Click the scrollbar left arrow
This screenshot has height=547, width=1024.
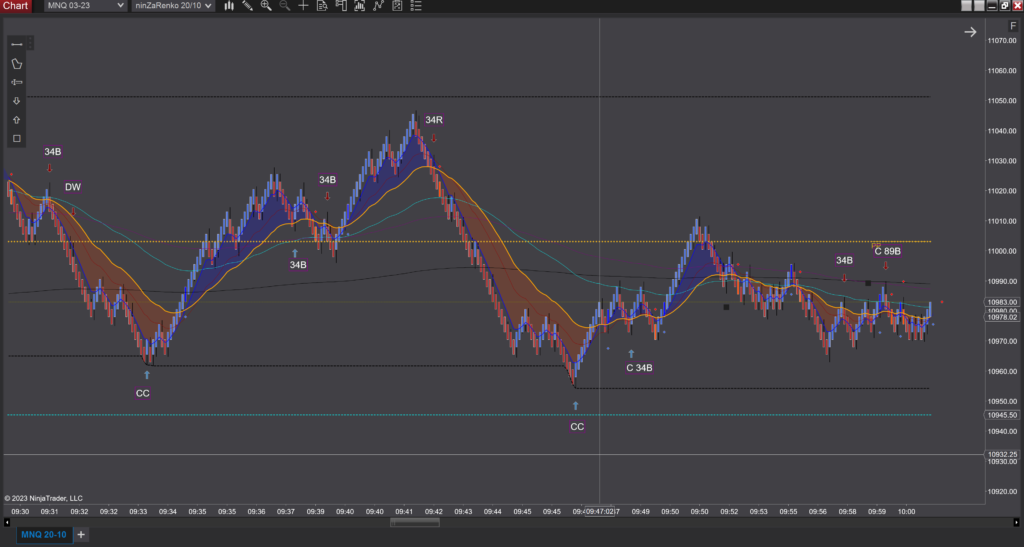click(7, 522)
